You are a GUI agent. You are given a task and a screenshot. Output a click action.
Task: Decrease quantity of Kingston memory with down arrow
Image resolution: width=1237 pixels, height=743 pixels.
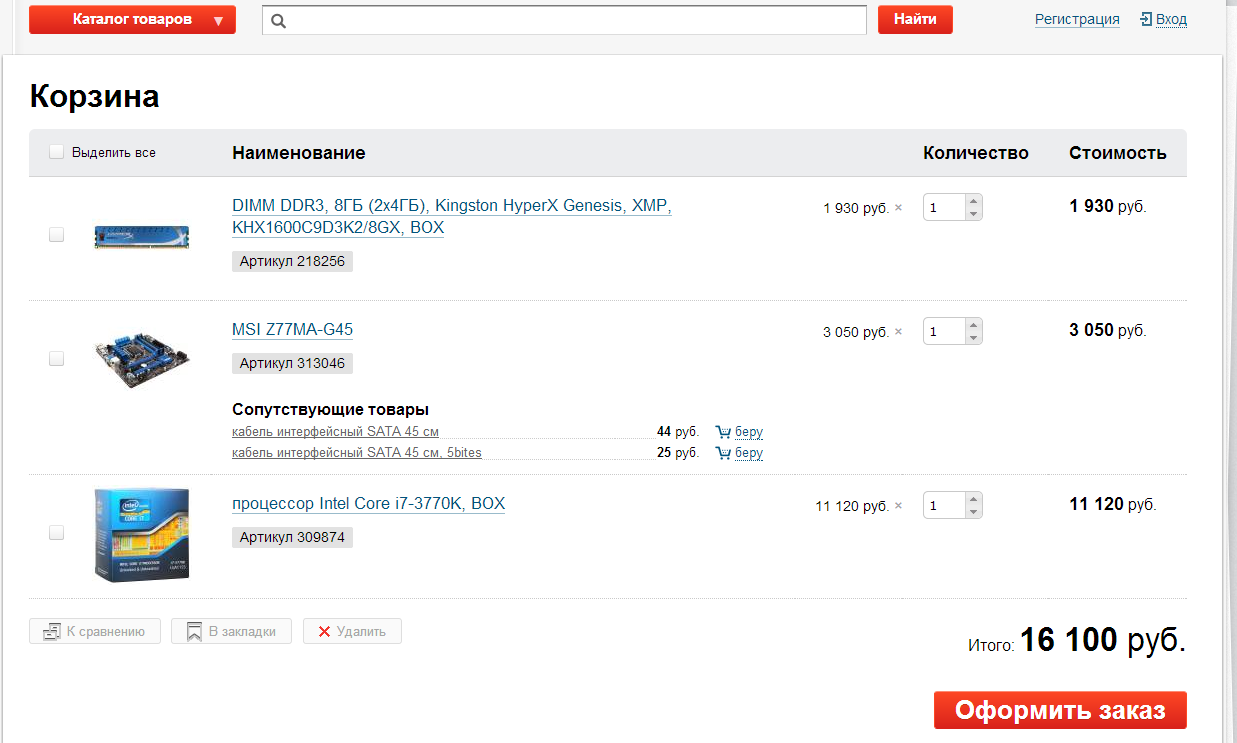pyautogui.click(x=973, y=214)
